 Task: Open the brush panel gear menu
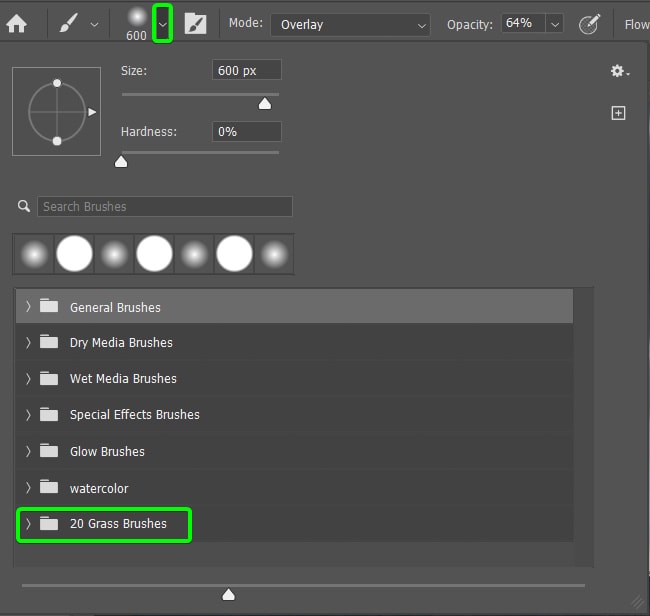point(620,71)
